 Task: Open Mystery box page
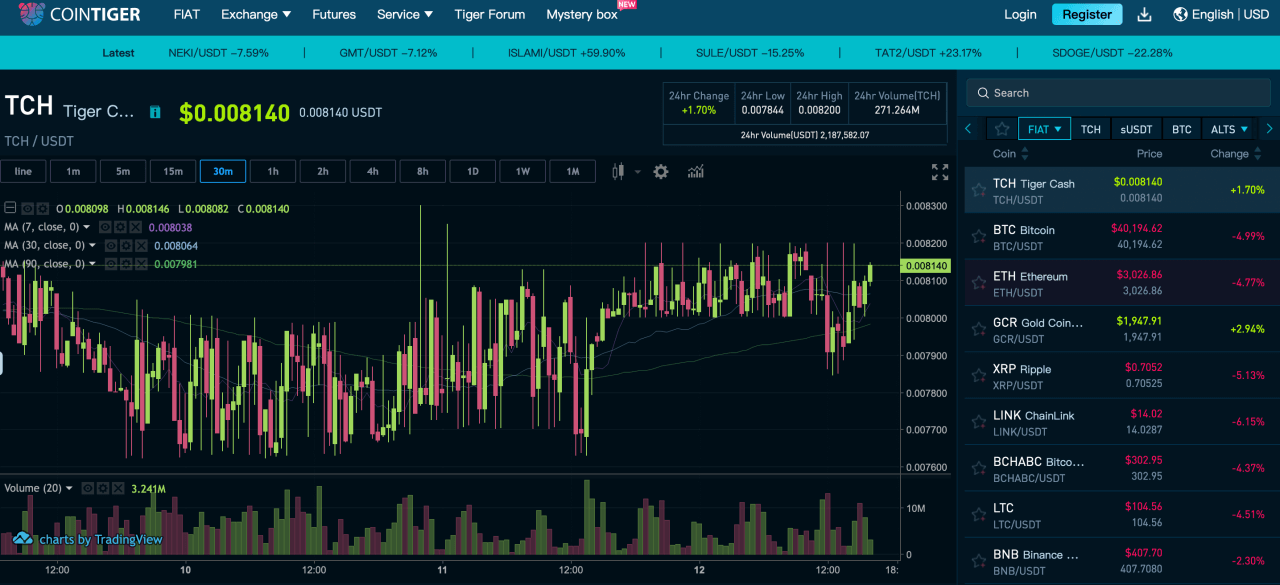(582, 15)
